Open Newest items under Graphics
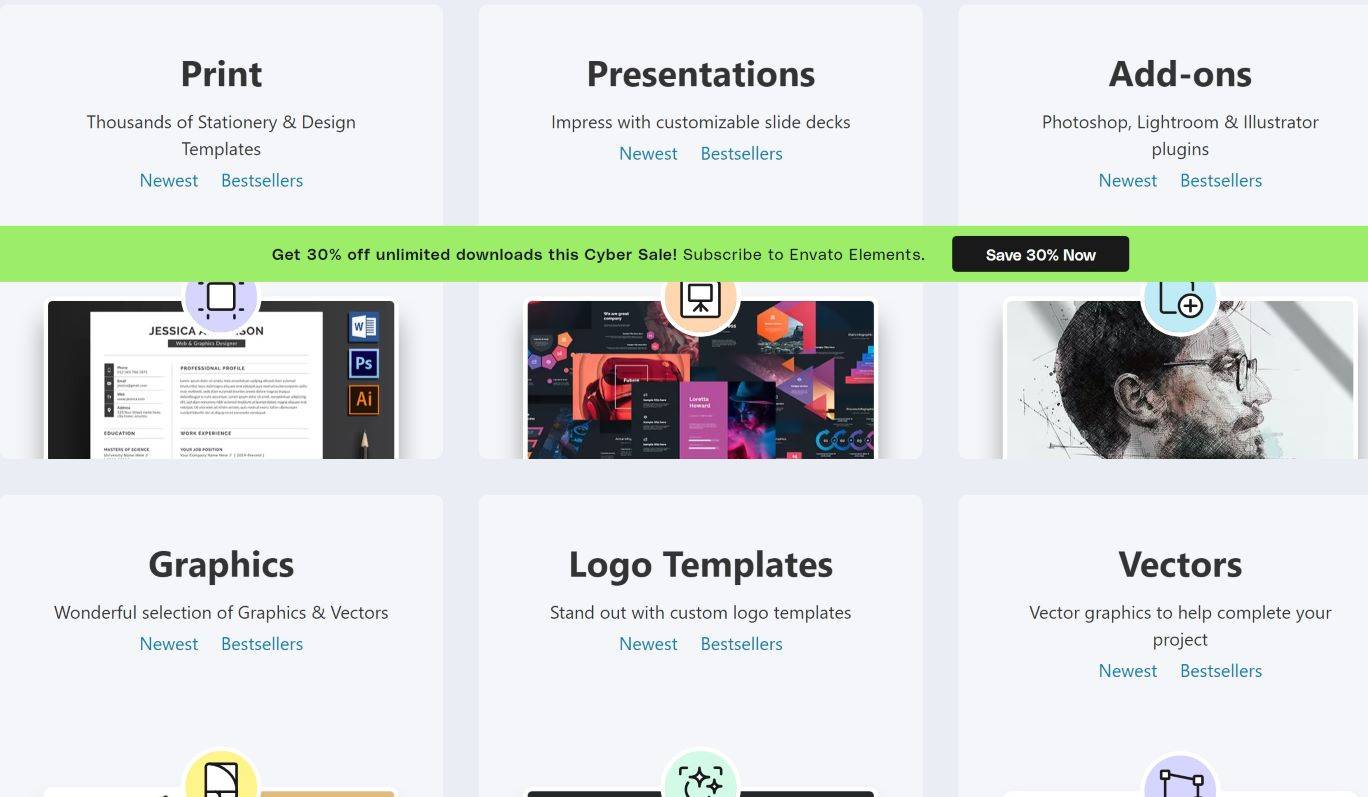This screenshot has height=797, width=1368. point(169,644)
